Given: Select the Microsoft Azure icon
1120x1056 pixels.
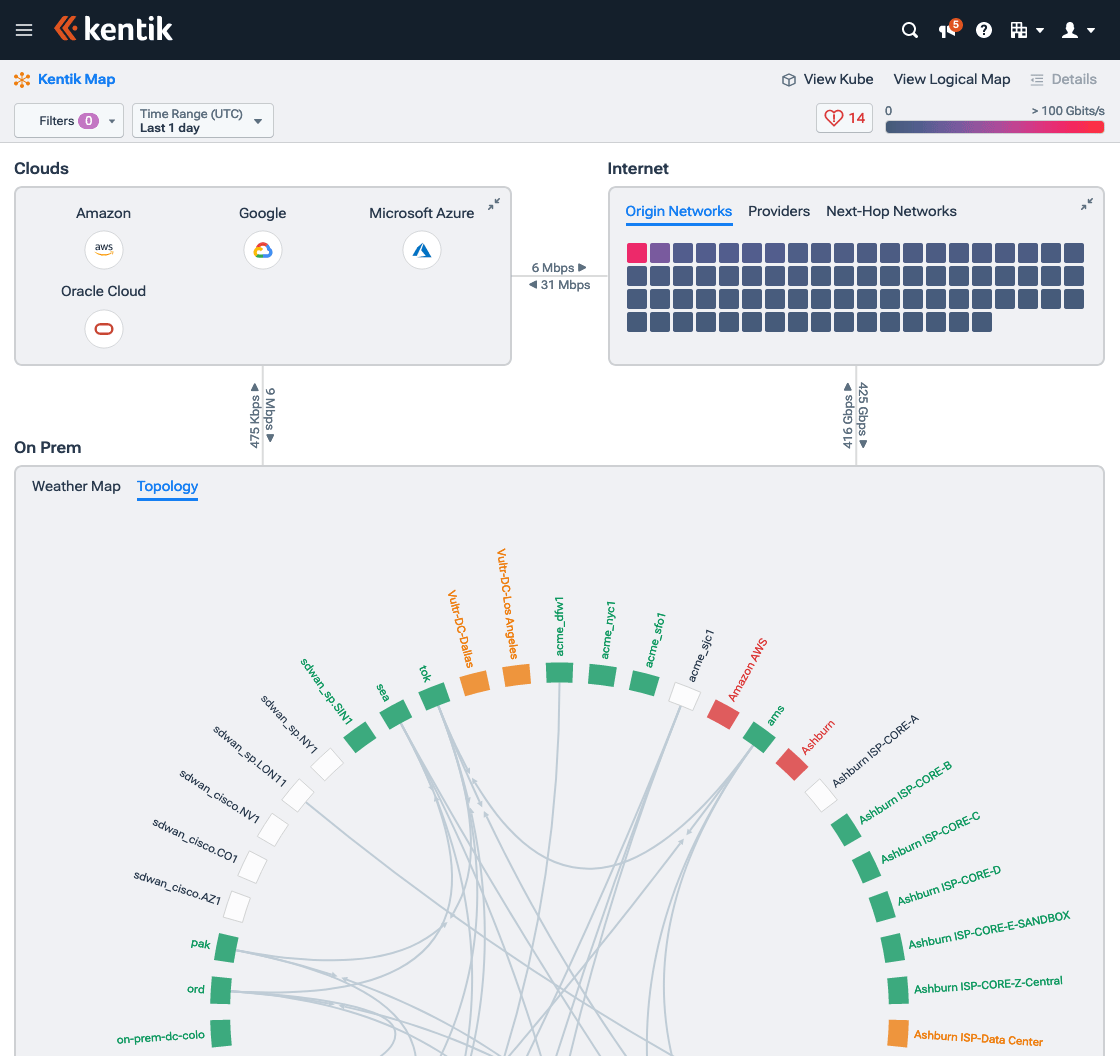Looking at the screenshot, I should (x=421, y=250).
